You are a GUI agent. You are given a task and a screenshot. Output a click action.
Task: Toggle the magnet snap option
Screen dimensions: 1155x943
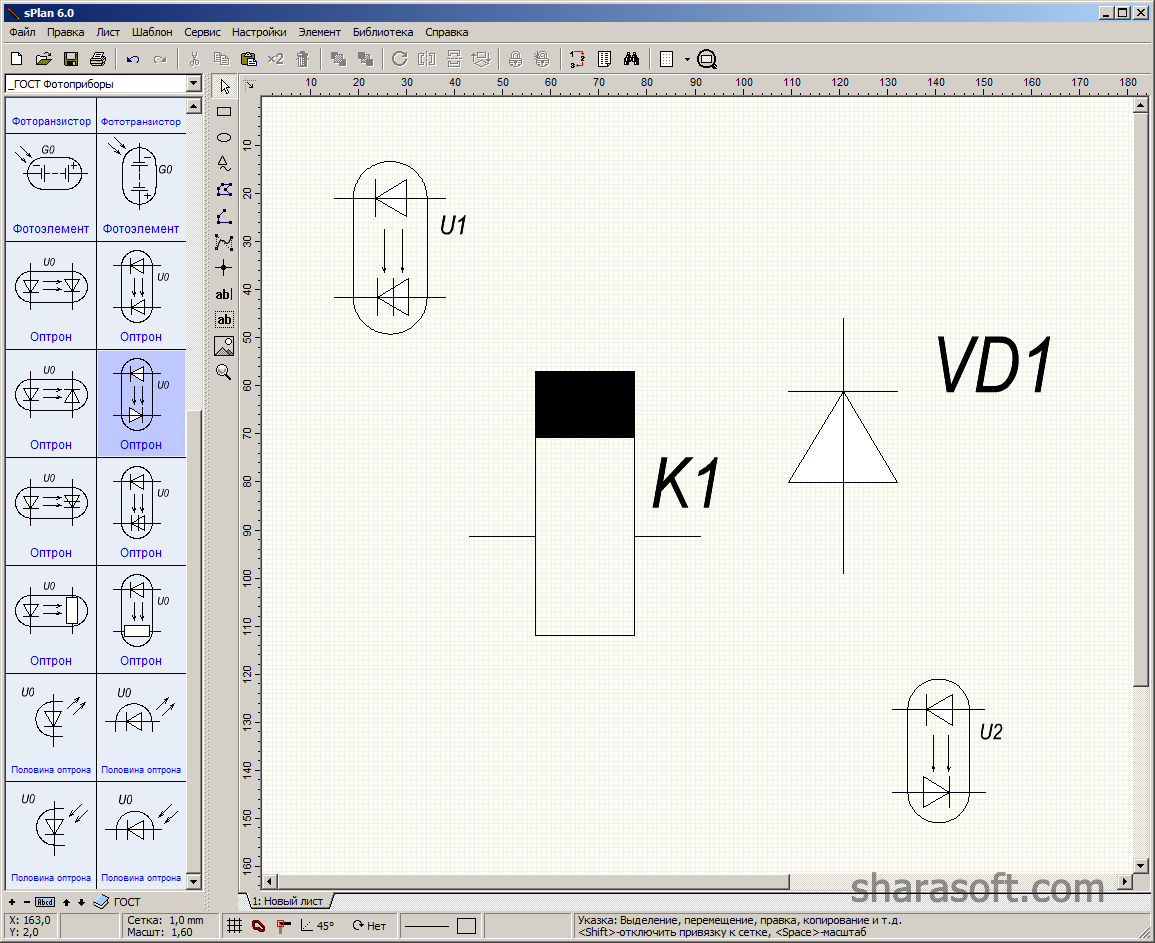coord(258,926)
